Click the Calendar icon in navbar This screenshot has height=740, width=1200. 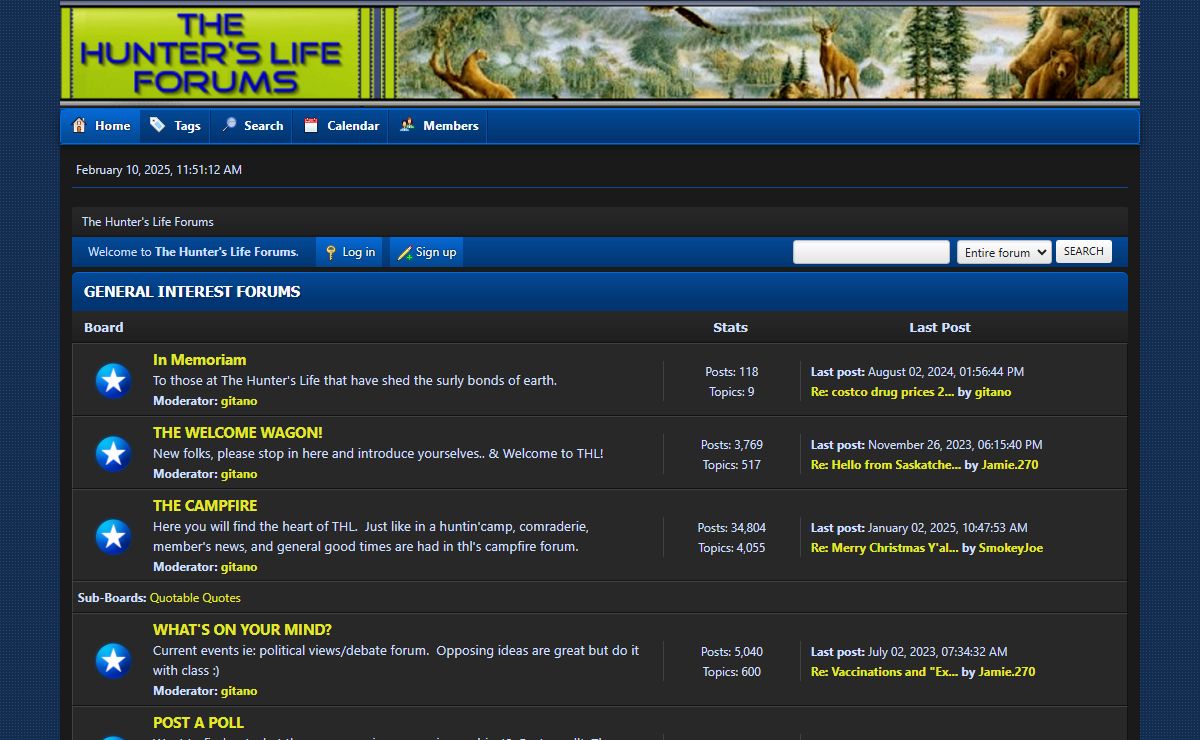click(311, 125)
